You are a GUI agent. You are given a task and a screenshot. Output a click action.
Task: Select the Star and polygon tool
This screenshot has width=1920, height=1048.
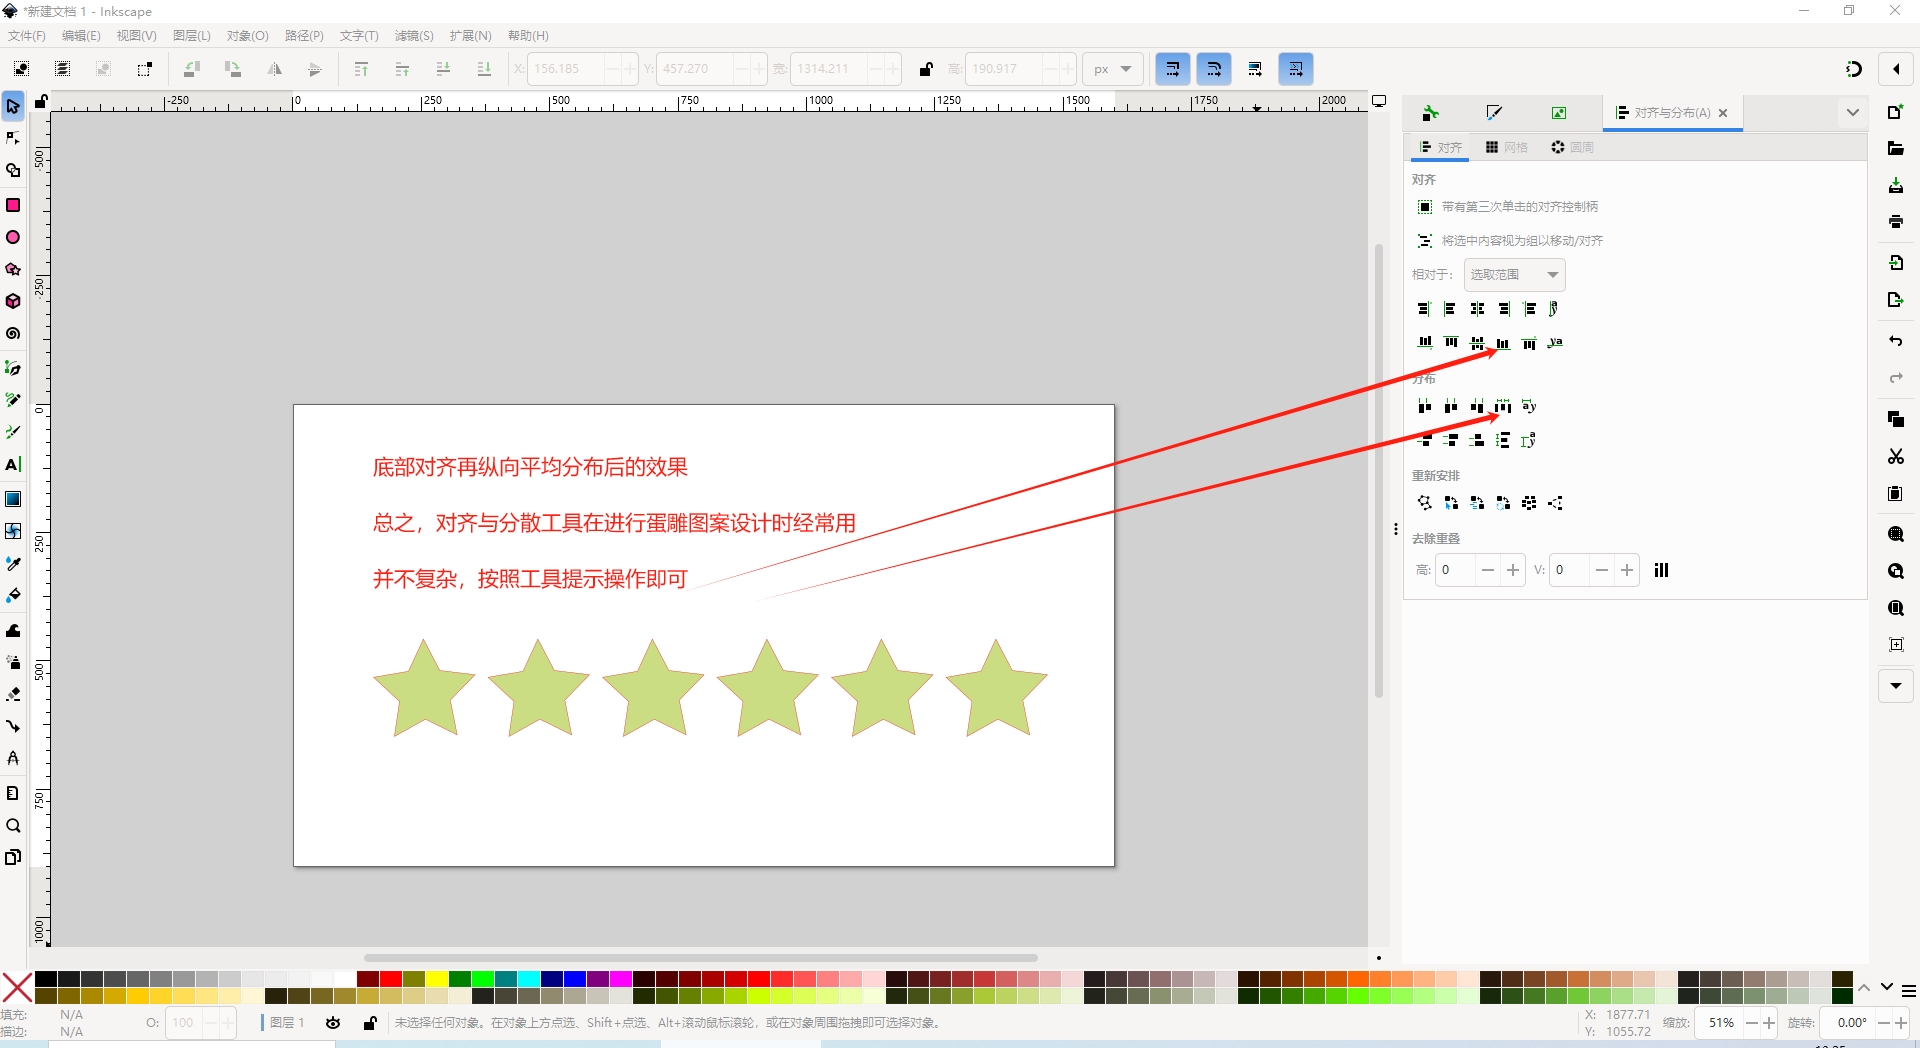[13, 270]
